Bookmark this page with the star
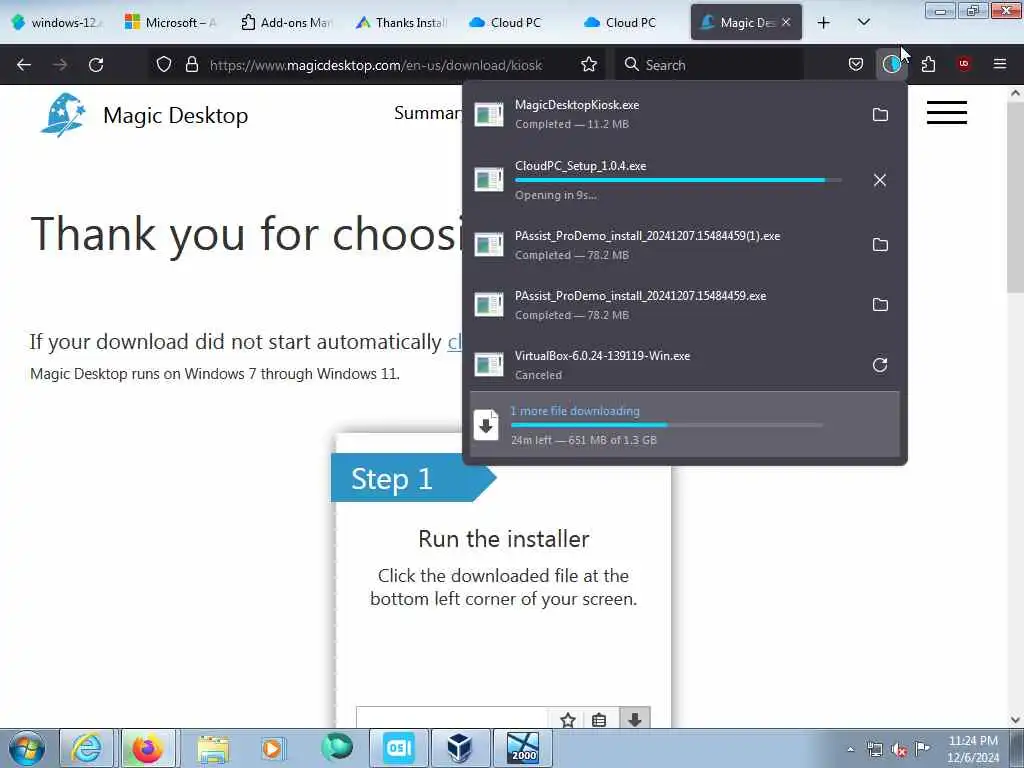 tap(588, 65)
